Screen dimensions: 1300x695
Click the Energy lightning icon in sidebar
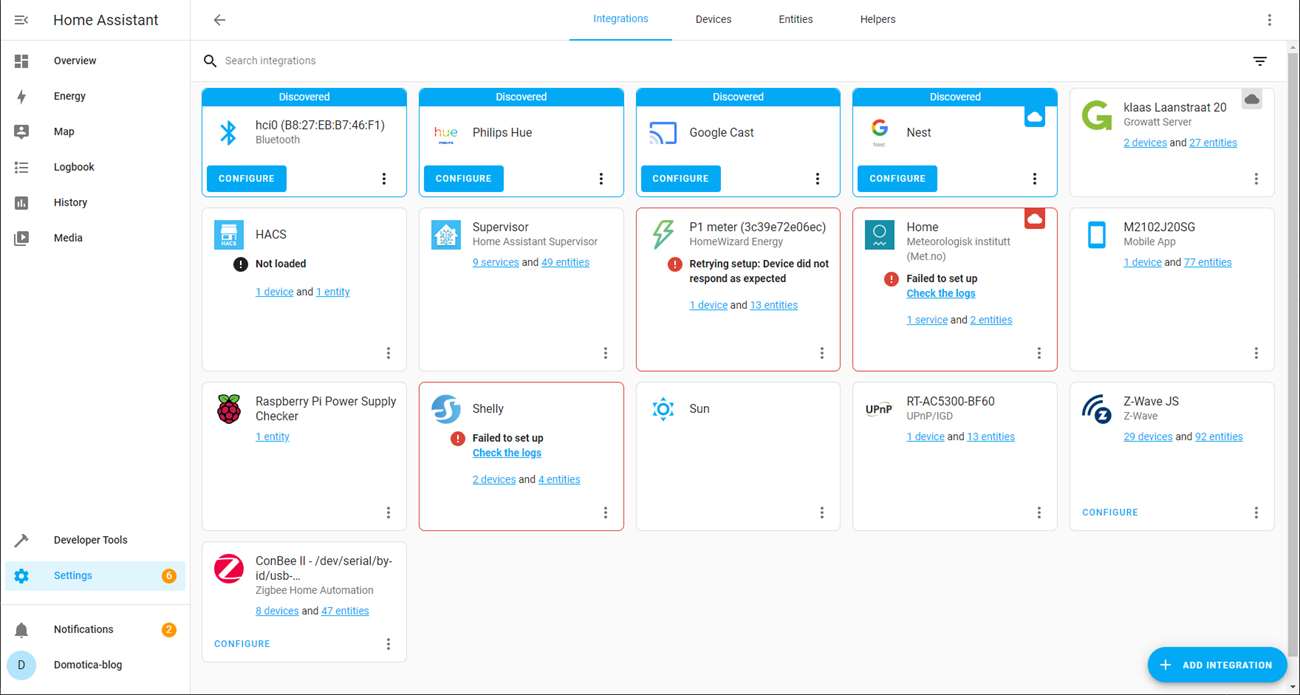point(21,96)
